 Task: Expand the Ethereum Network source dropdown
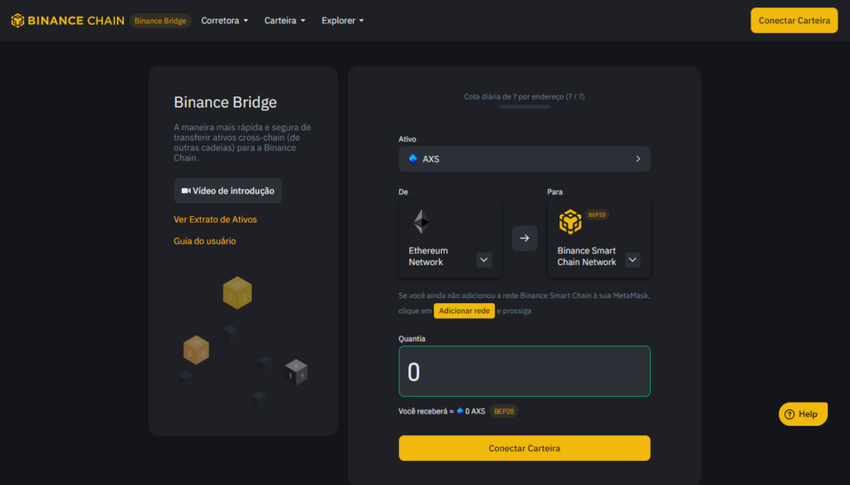[x=484, y=260]
